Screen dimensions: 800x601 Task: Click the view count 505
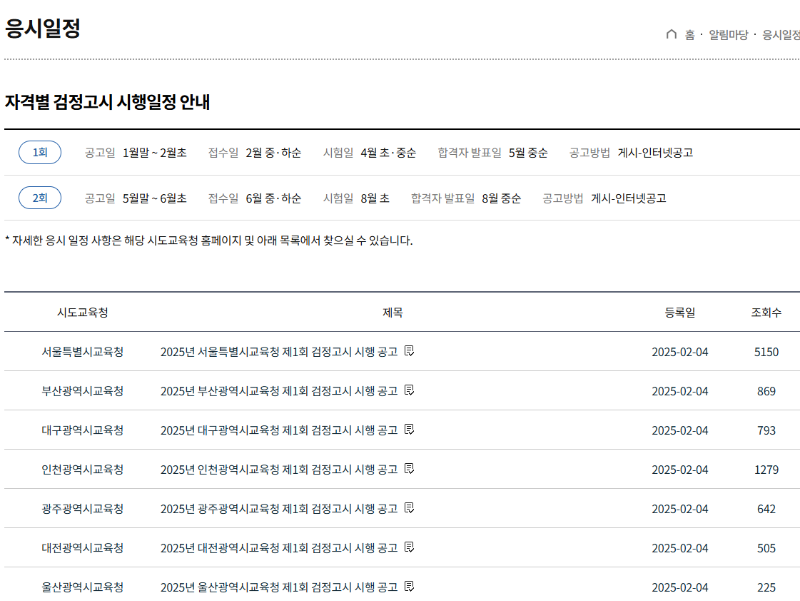766,548
